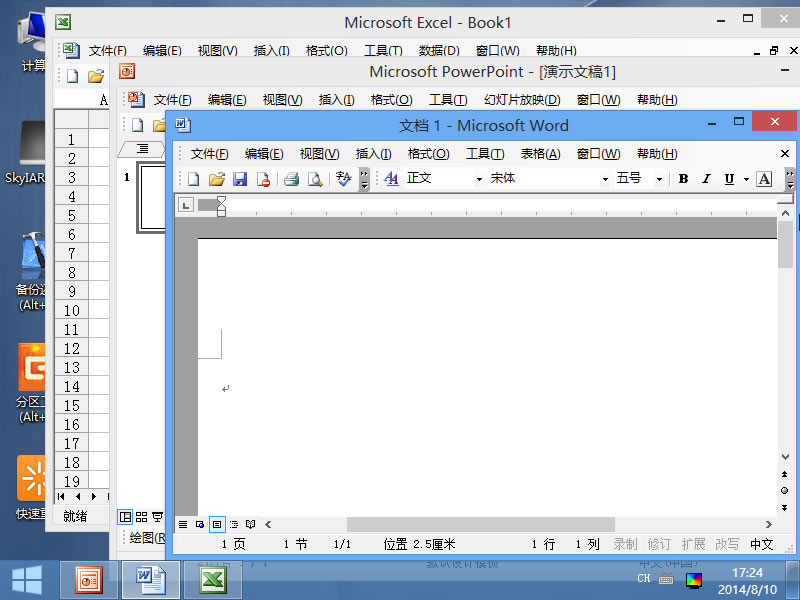Click the New icon in Excel toolbar
The image size is (800, 600).
point(72,77)
